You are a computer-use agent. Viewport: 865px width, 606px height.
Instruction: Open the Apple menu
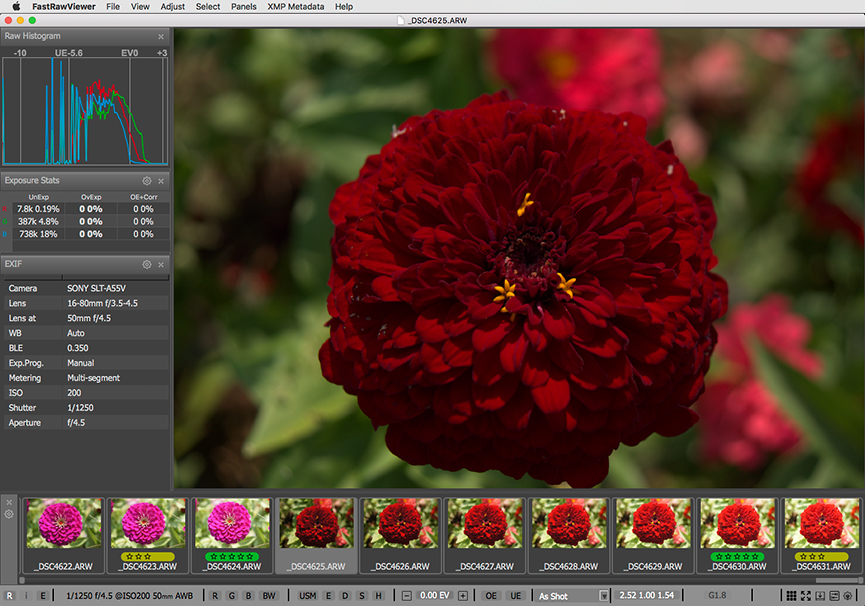[x=15, y=6]
